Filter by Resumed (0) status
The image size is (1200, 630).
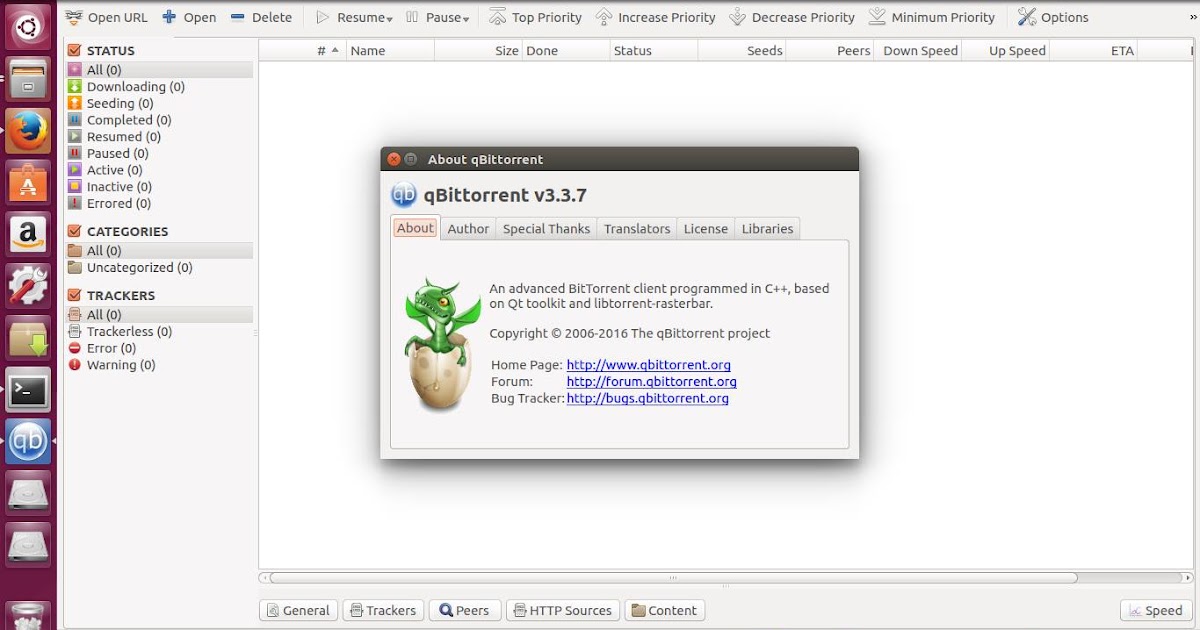click(x=159, y=137)
